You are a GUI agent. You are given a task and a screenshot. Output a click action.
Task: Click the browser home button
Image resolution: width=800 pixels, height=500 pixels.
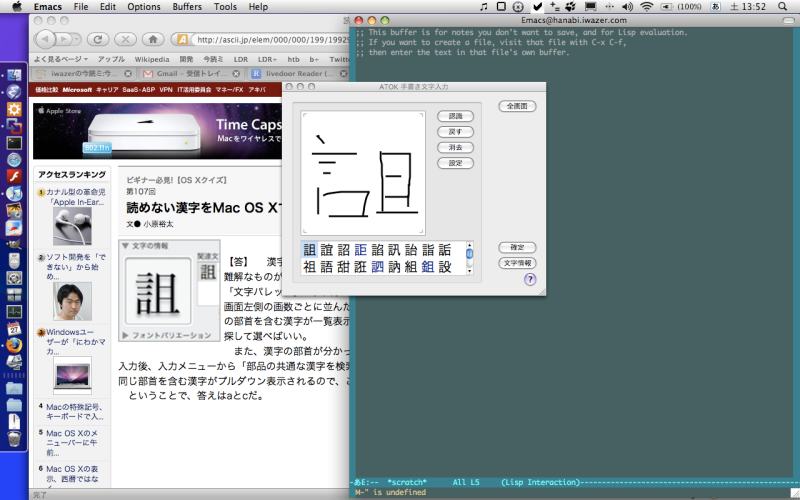(153, 39)
